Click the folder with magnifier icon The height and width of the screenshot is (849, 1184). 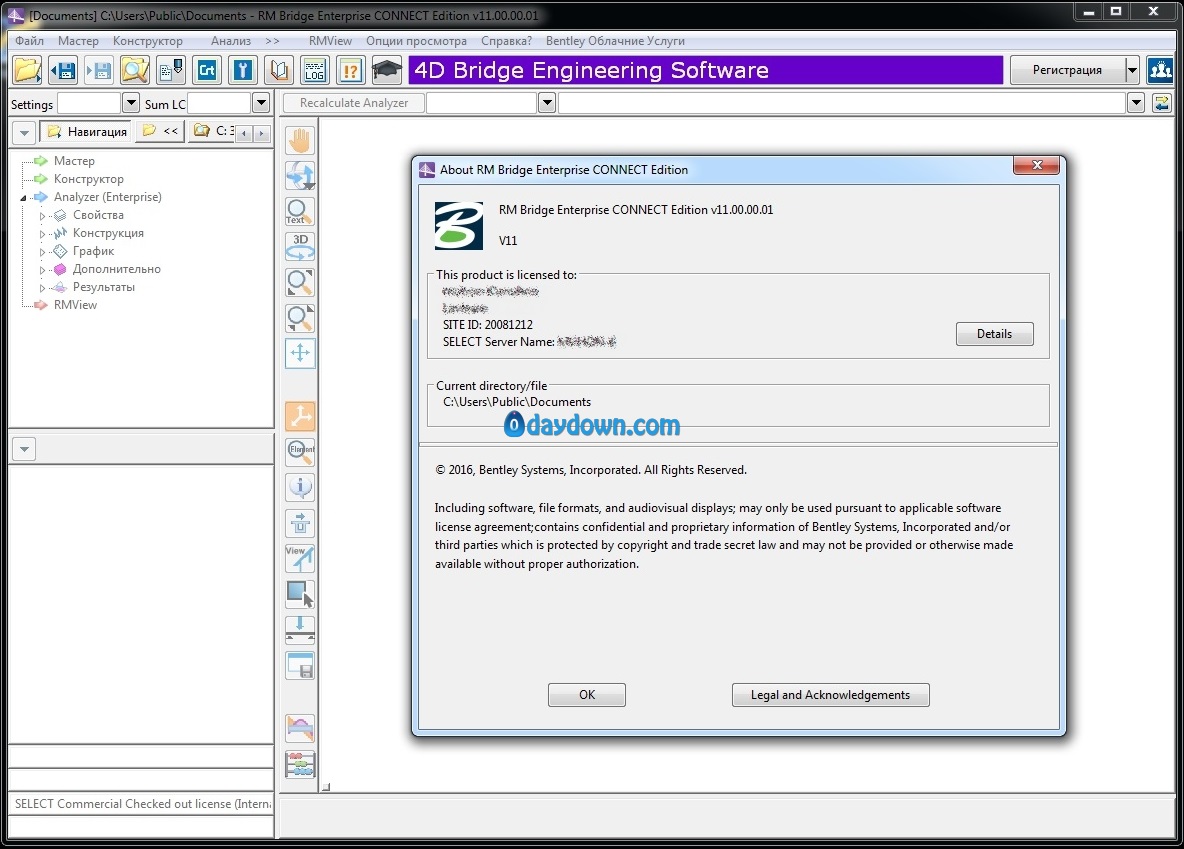[135, 70]
